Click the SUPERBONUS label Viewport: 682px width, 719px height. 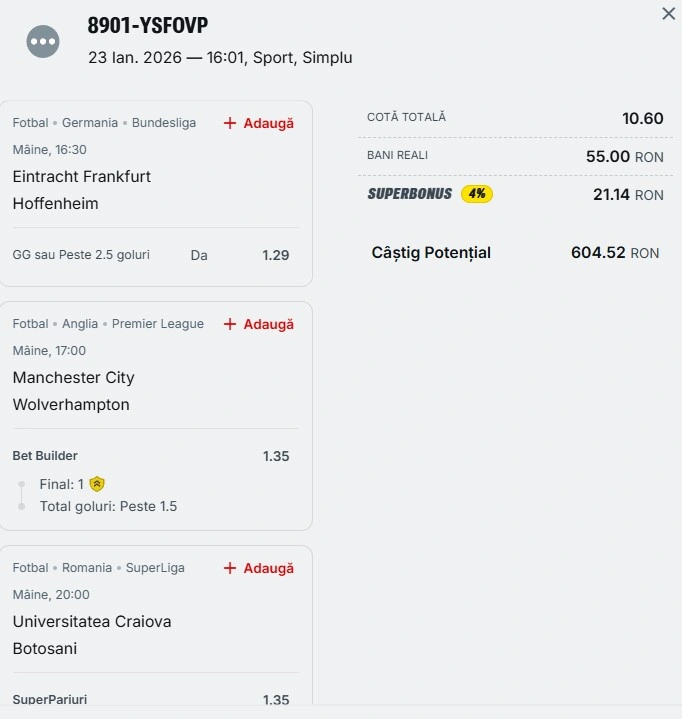[410, 194]
